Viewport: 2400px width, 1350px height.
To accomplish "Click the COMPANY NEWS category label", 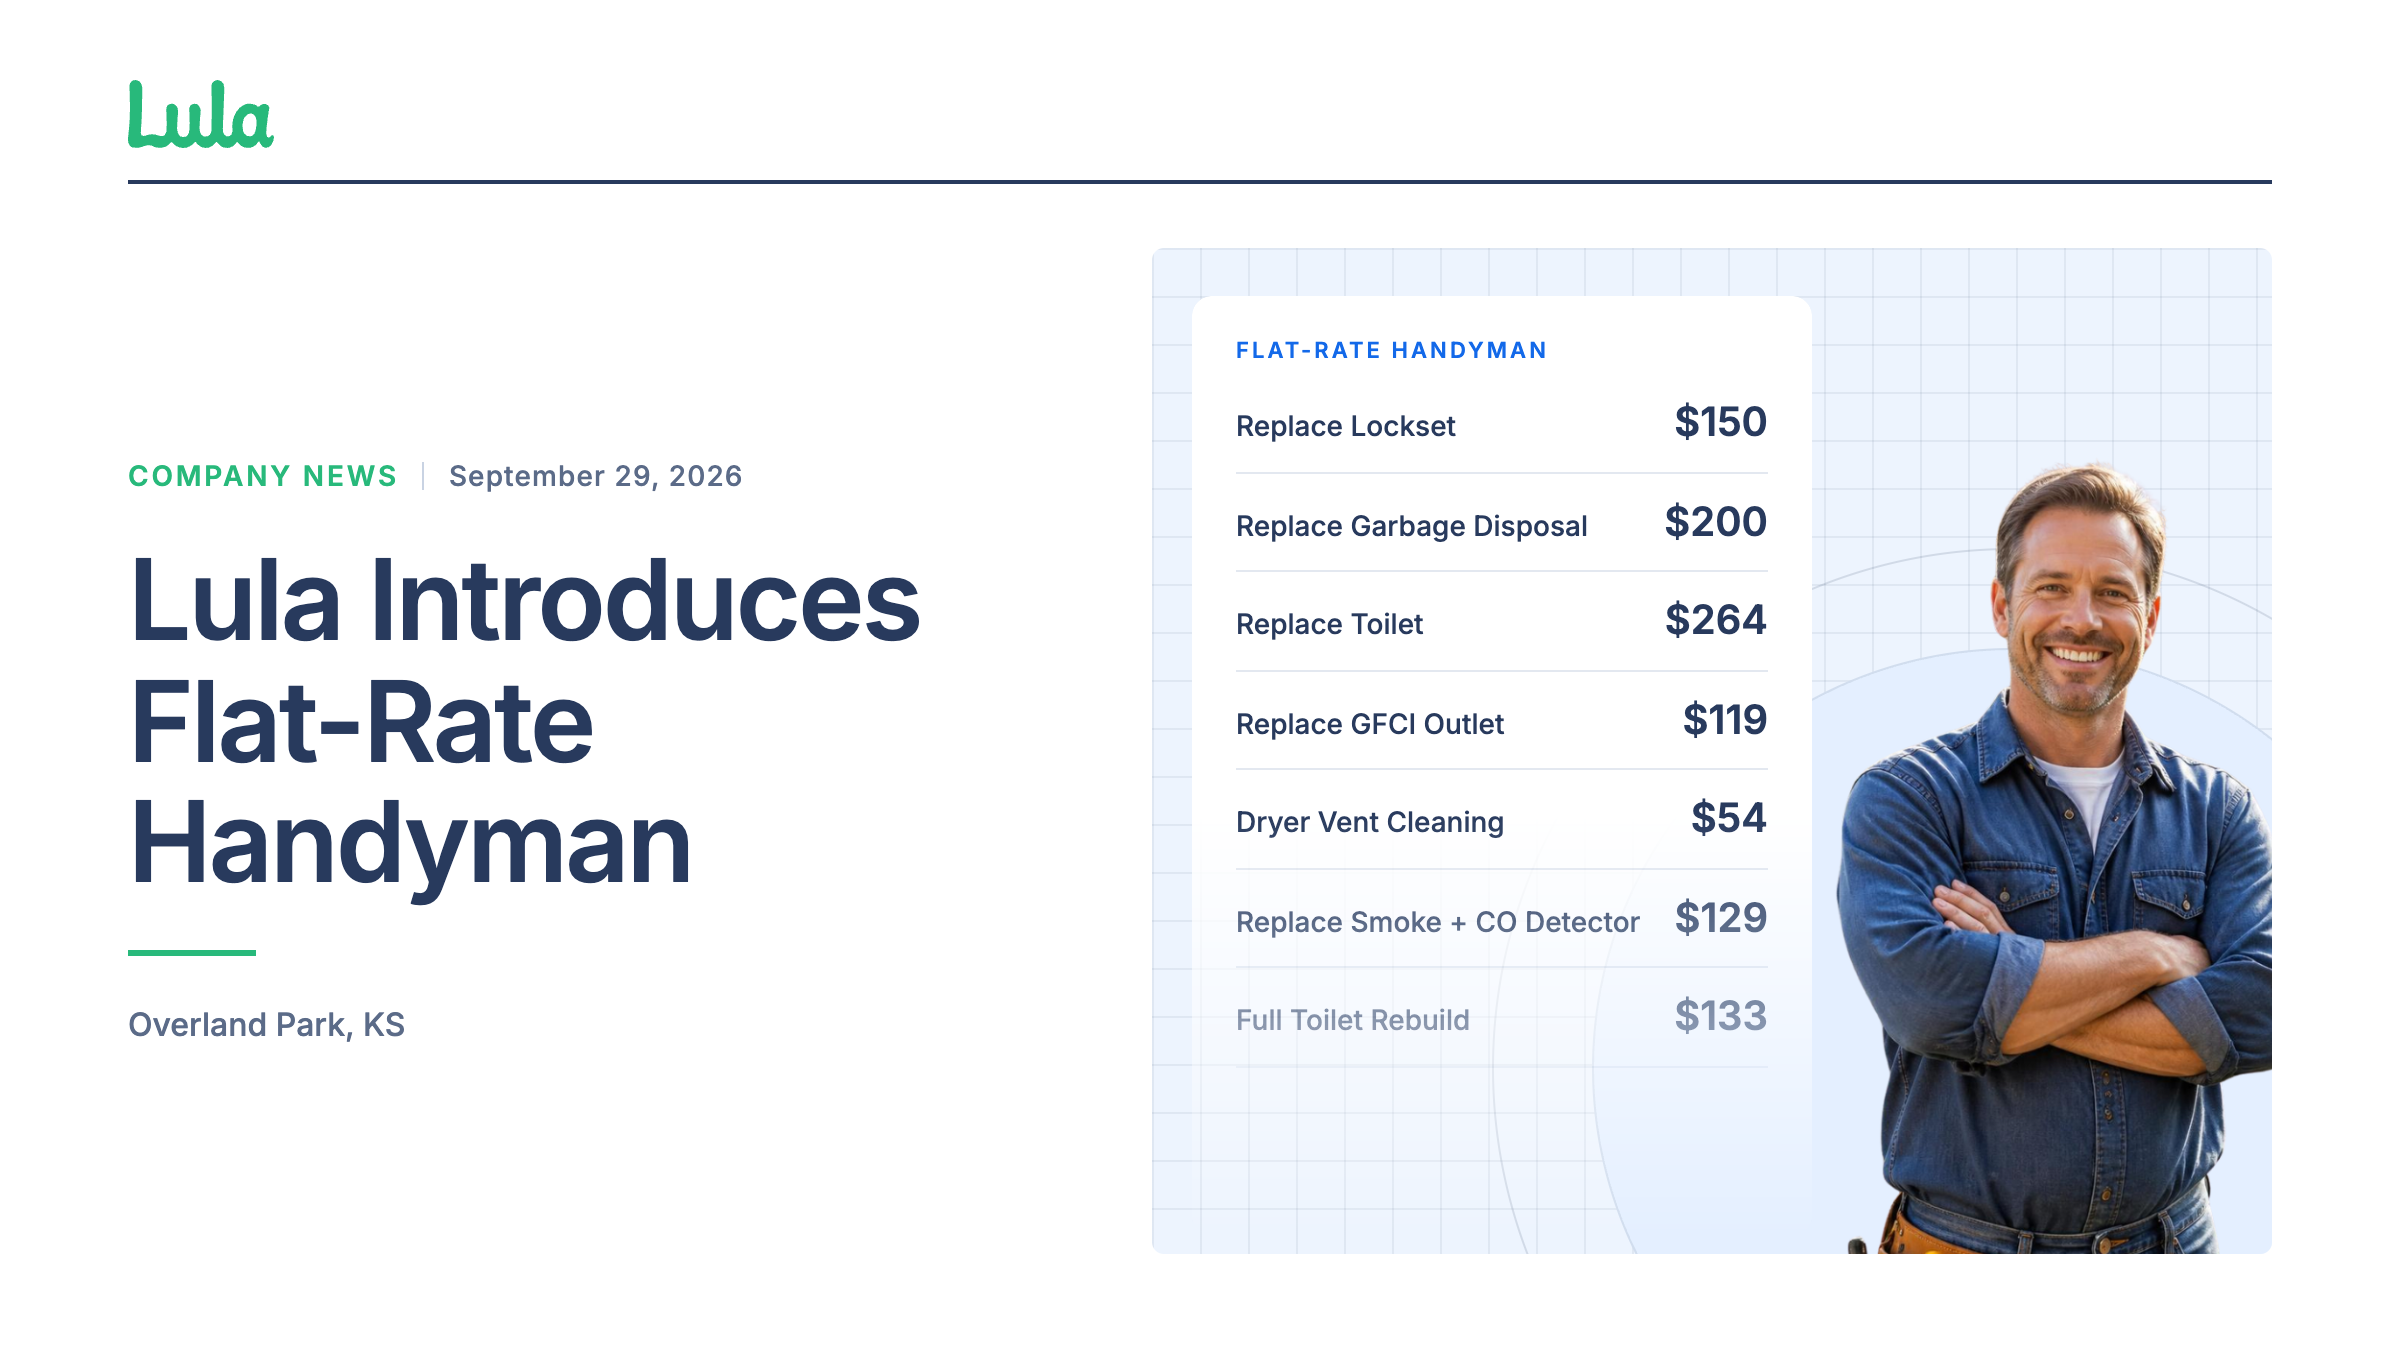I will click(263, 476).
